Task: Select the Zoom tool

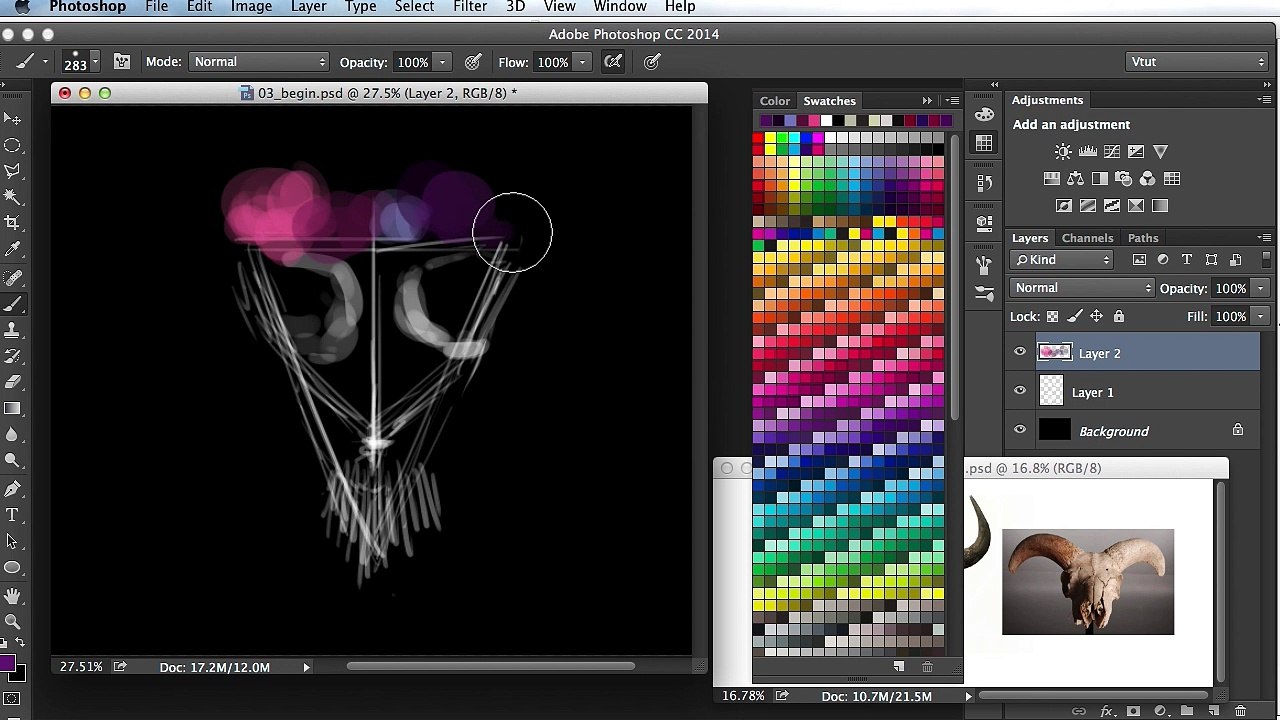Action: [12, 621]
